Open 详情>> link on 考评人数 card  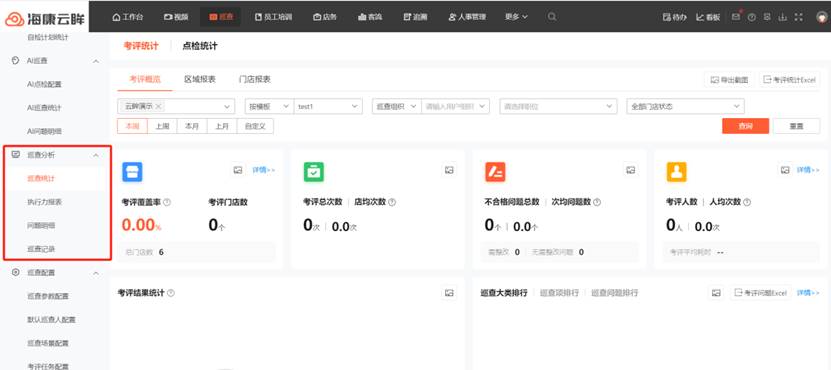click(x=808, y=170)
